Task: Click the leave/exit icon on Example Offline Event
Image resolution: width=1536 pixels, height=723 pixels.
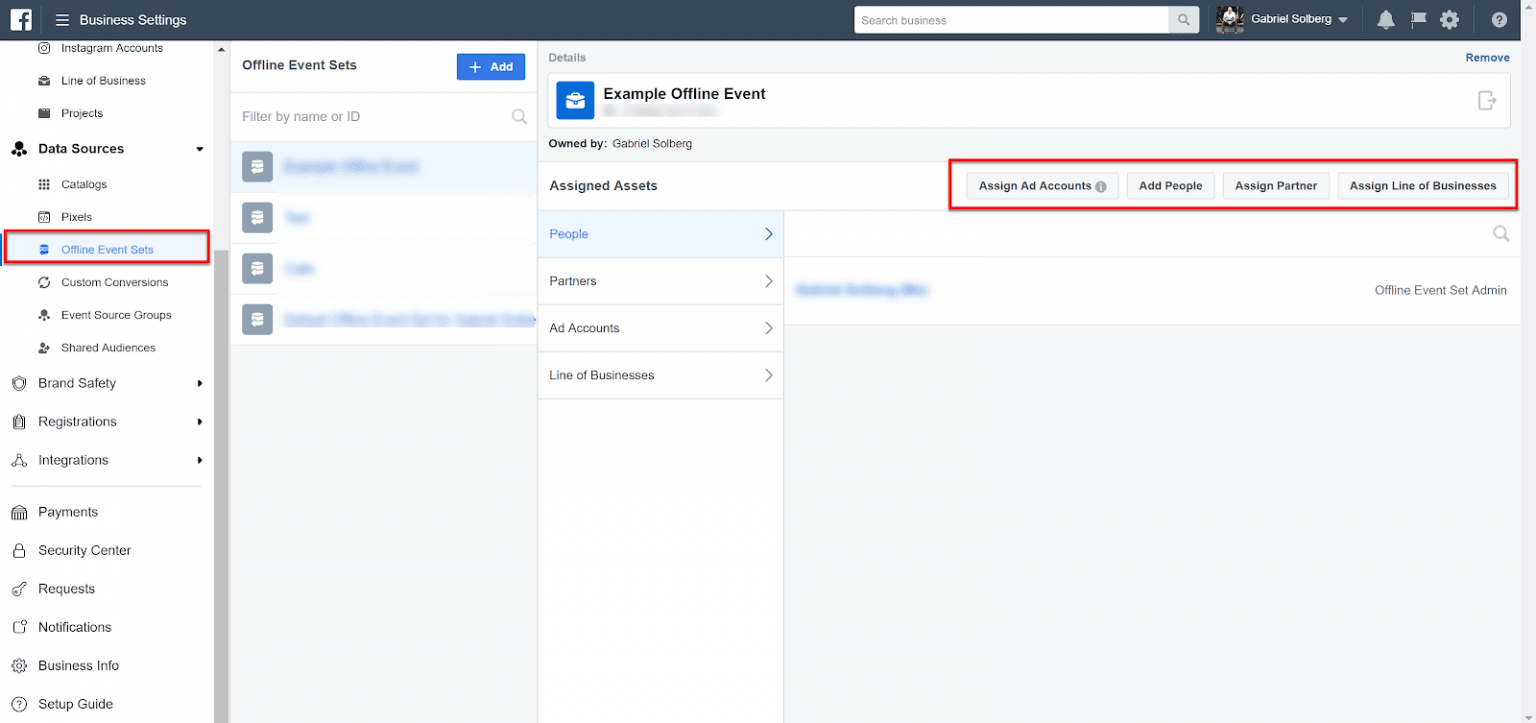Action: tap(1487, 100)
